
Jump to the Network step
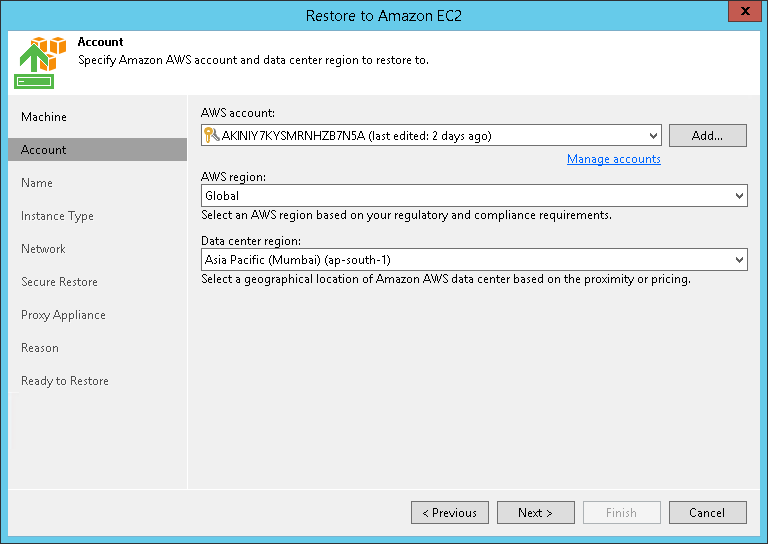(43, 249)
